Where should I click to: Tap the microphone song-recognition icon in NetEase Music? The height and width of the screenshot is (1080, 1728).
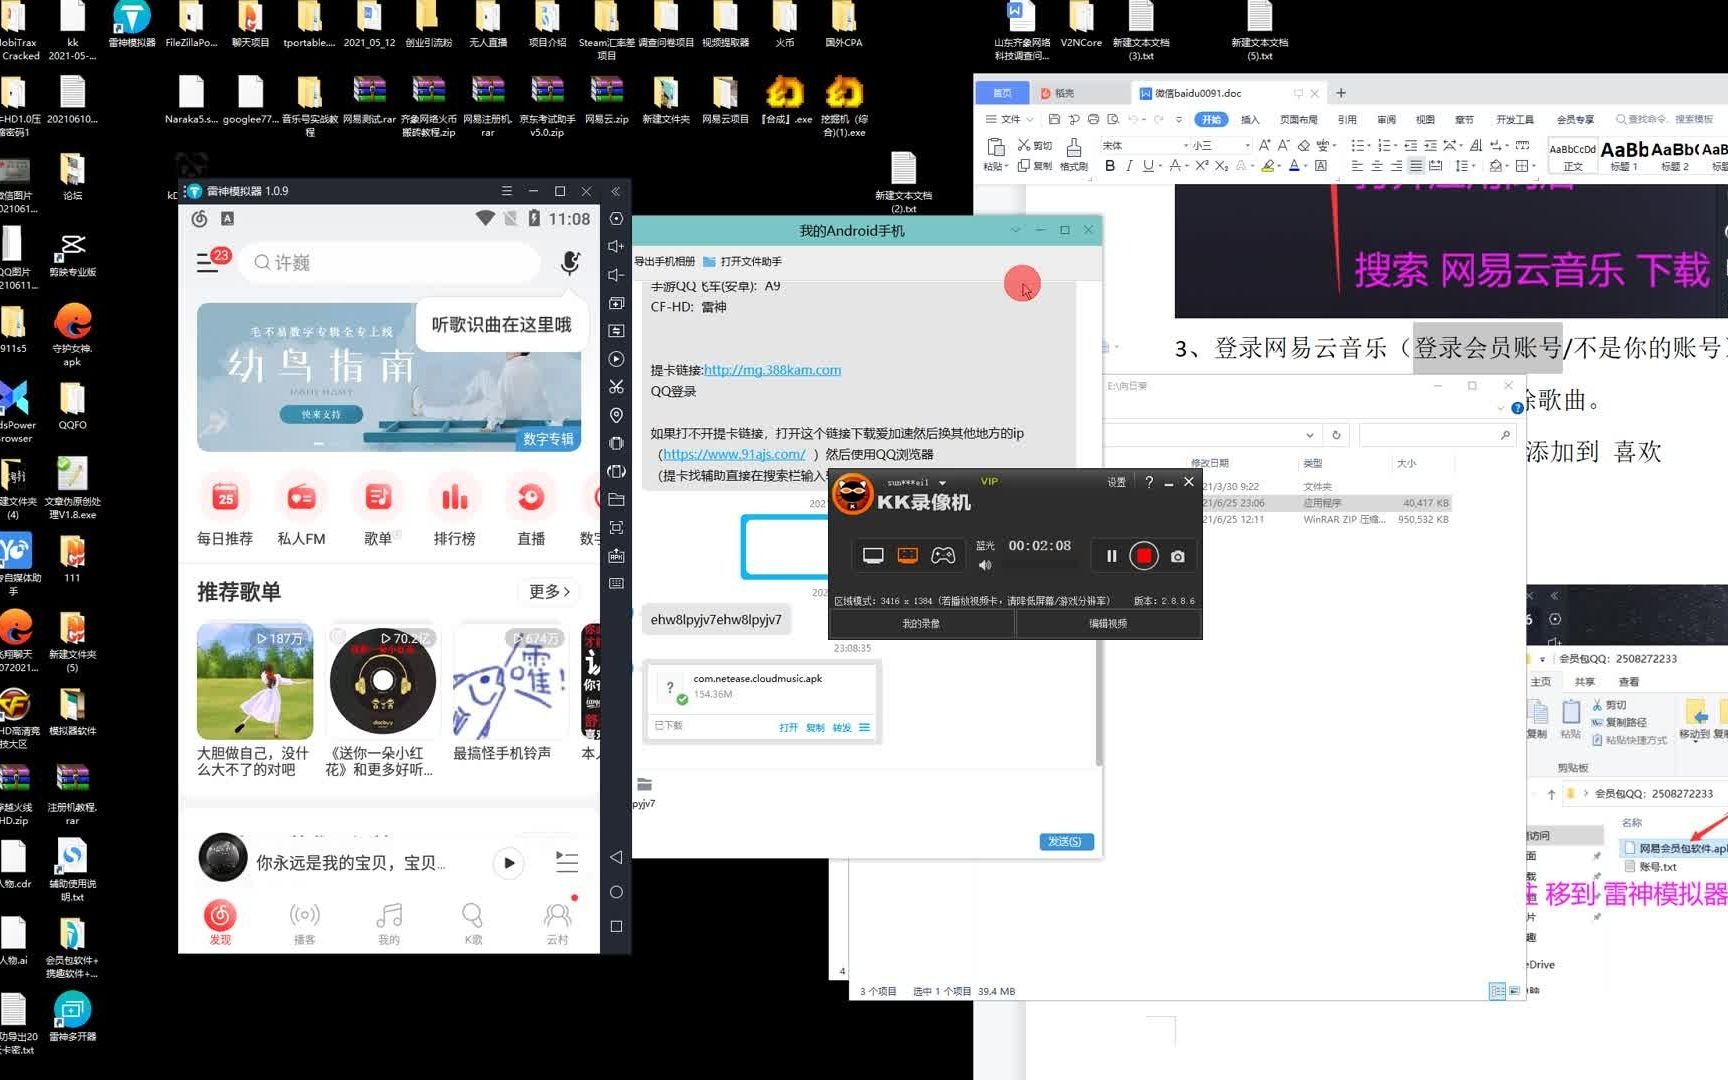(x=570, y=262)
